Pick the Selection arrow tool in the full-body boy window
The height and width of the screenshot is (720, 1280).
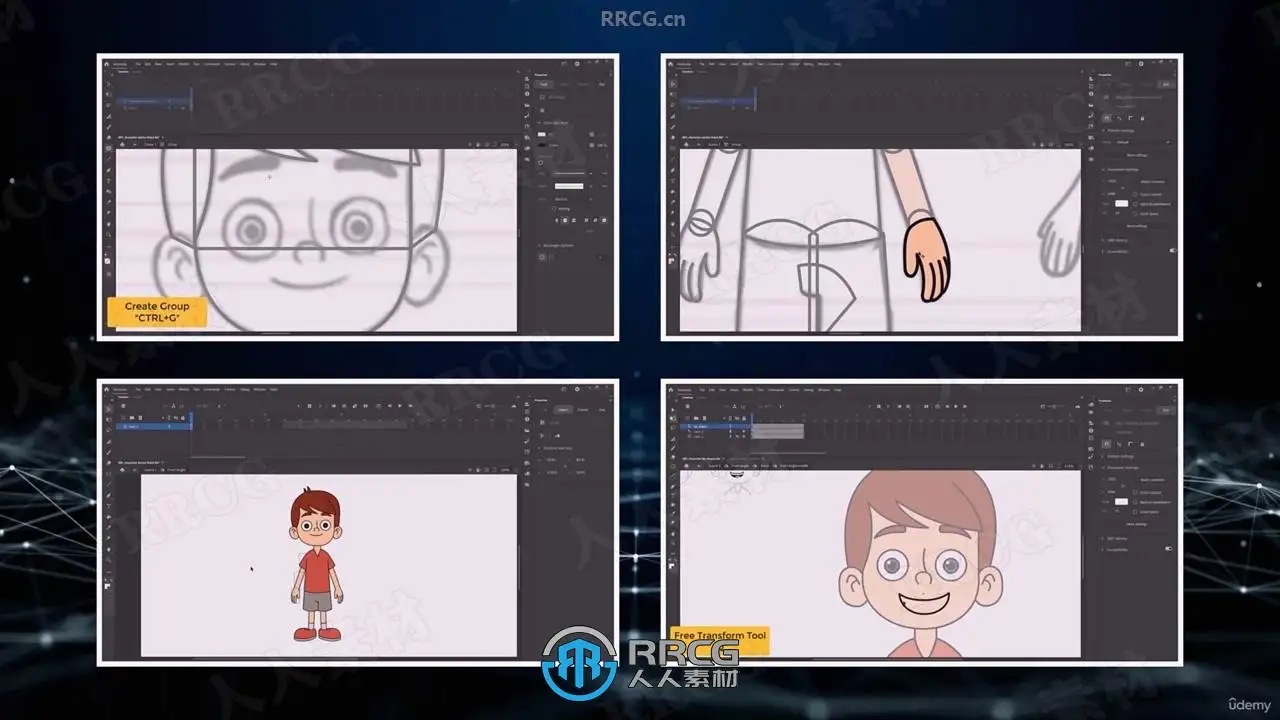107,409
